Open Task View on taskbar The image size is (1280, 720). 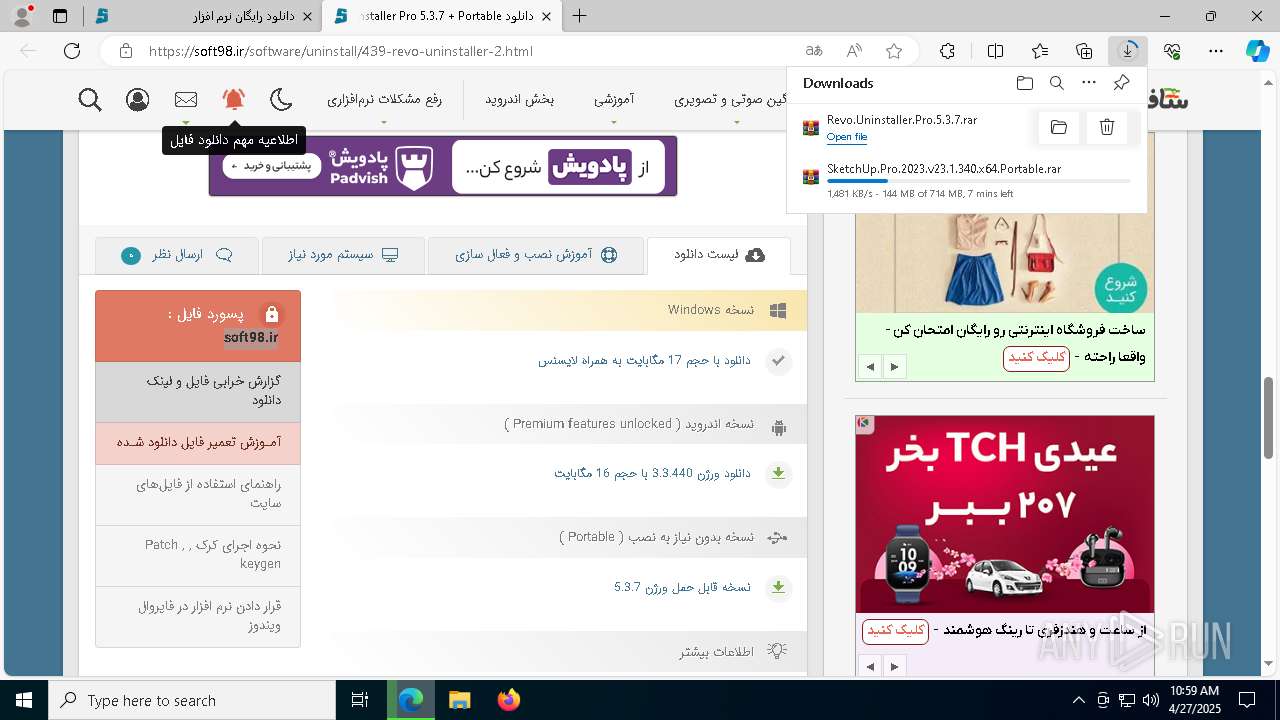coord(360,700)
